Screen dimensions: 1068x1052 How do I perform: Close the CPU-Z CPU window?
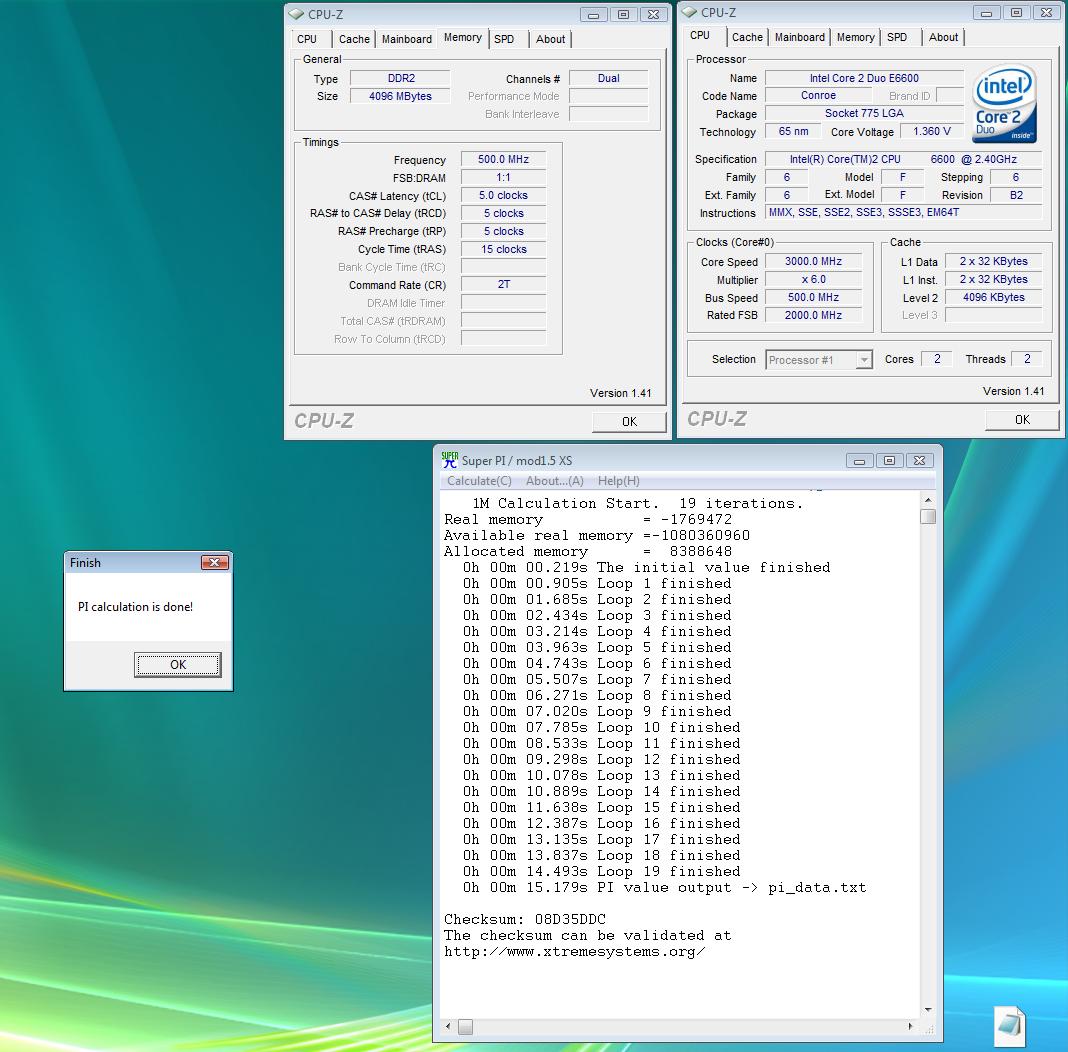point(1046,12)
